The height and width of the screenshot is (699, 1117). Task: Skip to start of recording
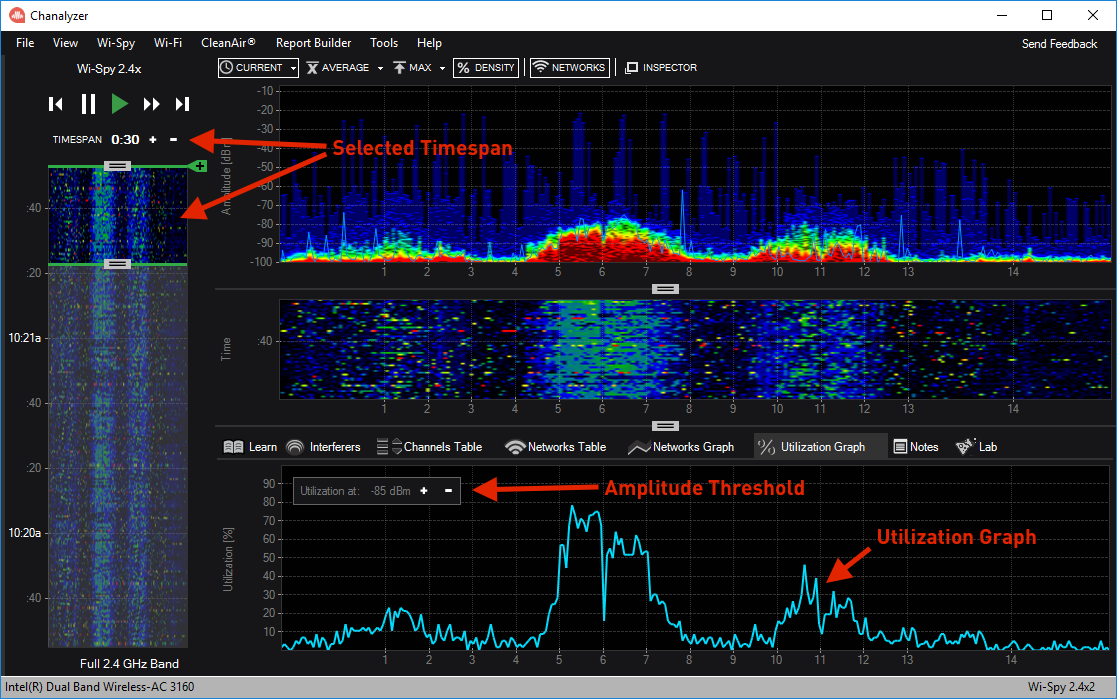point(56,104)
